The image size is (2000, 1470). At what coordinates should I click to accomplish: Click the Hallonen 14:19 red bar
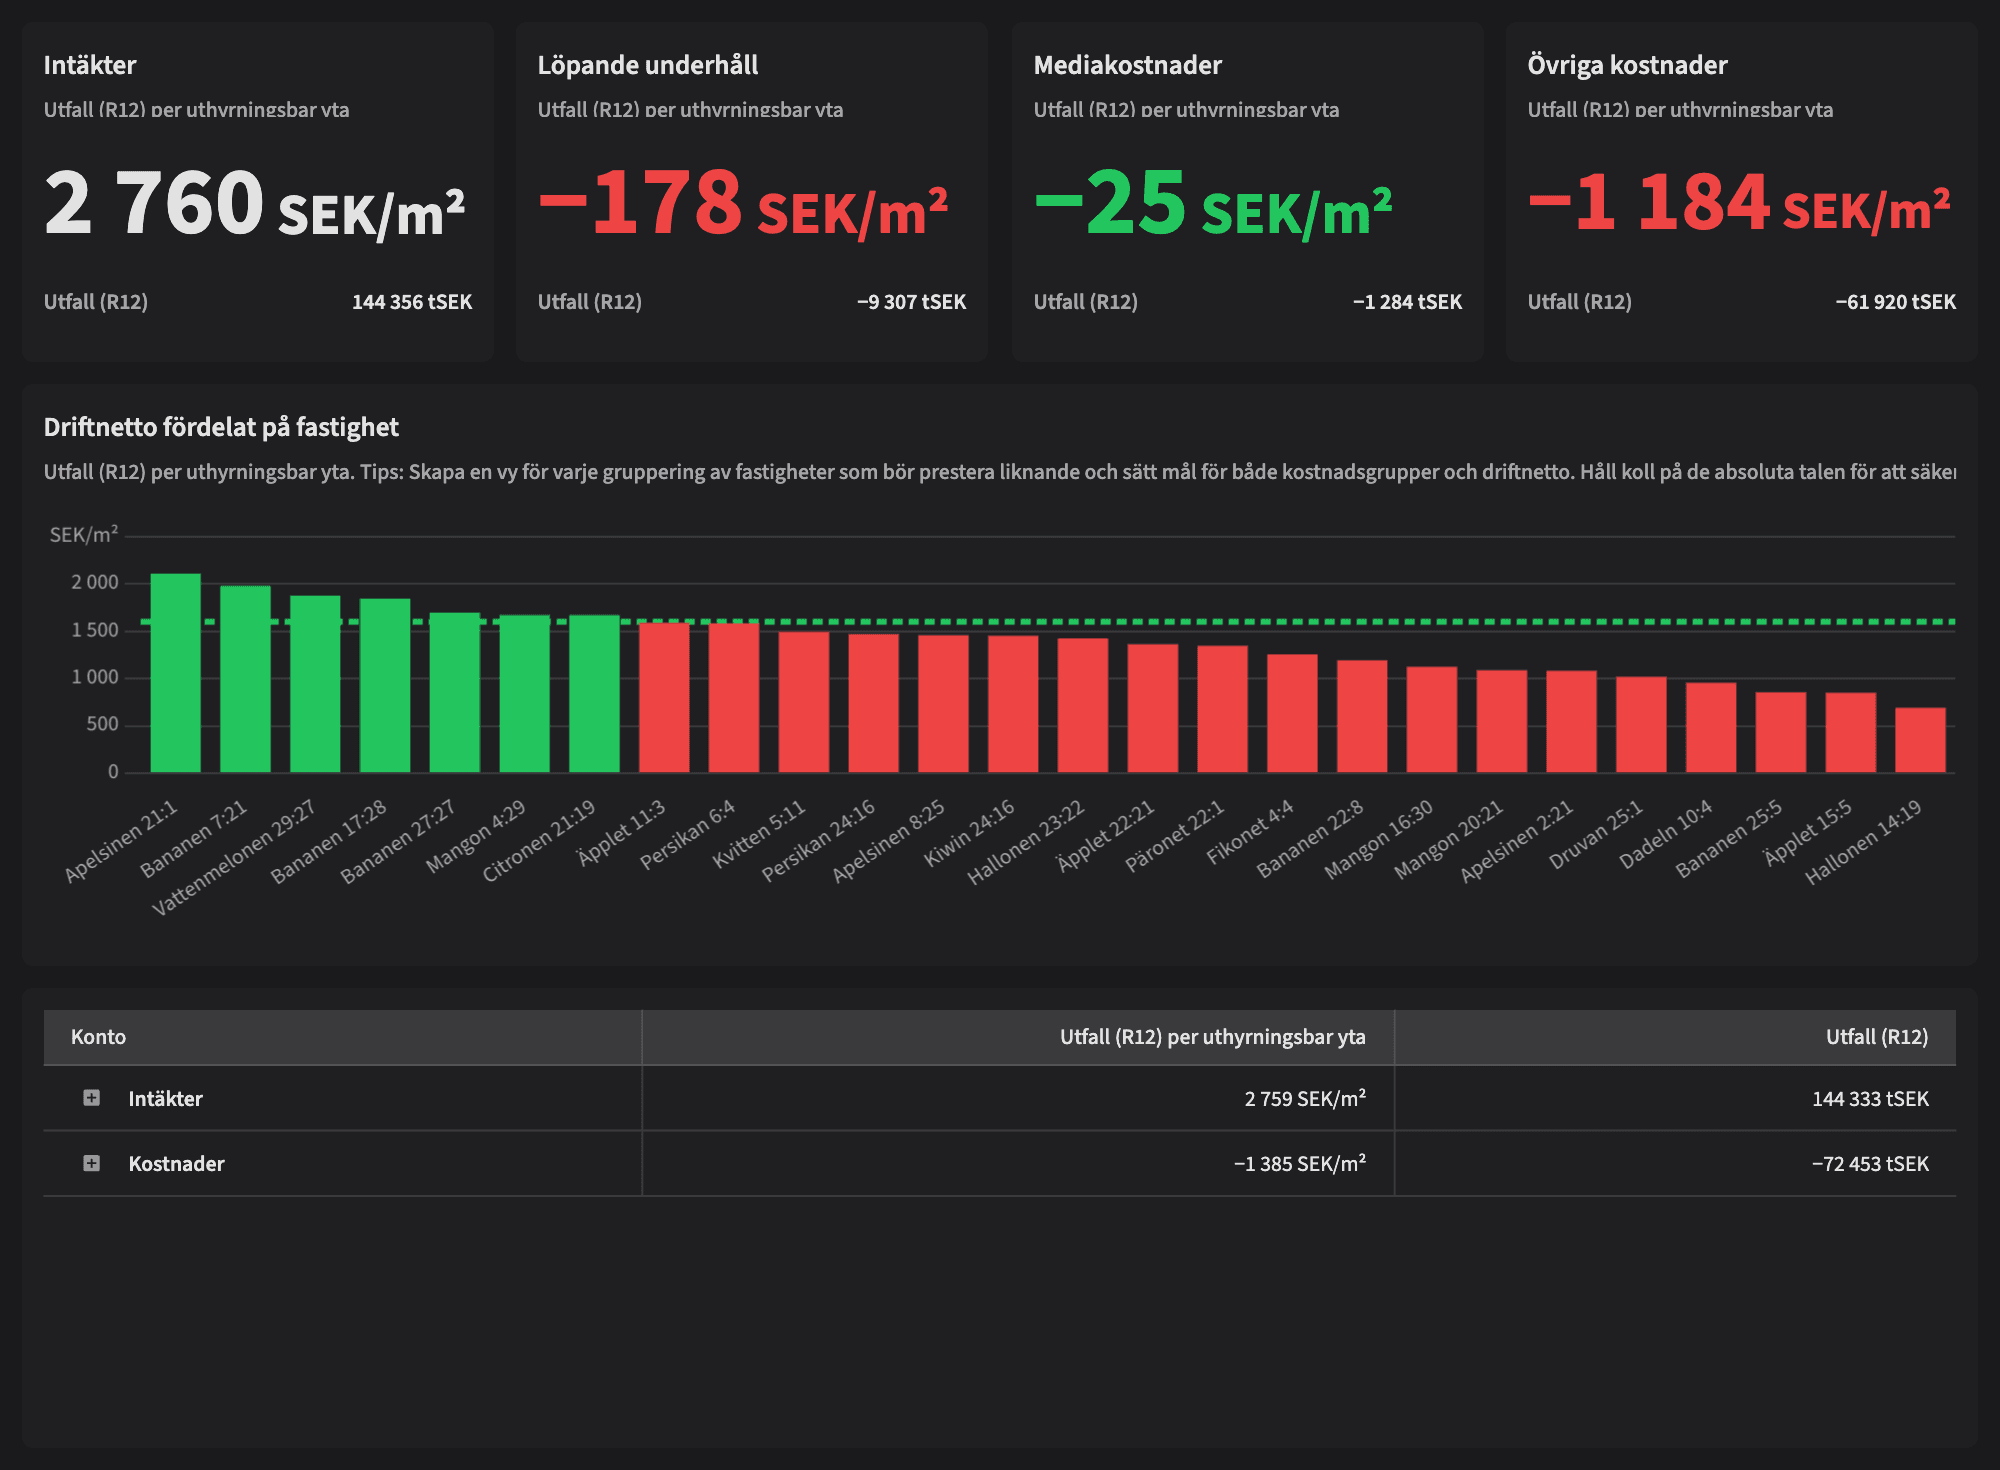(1920, 740)
